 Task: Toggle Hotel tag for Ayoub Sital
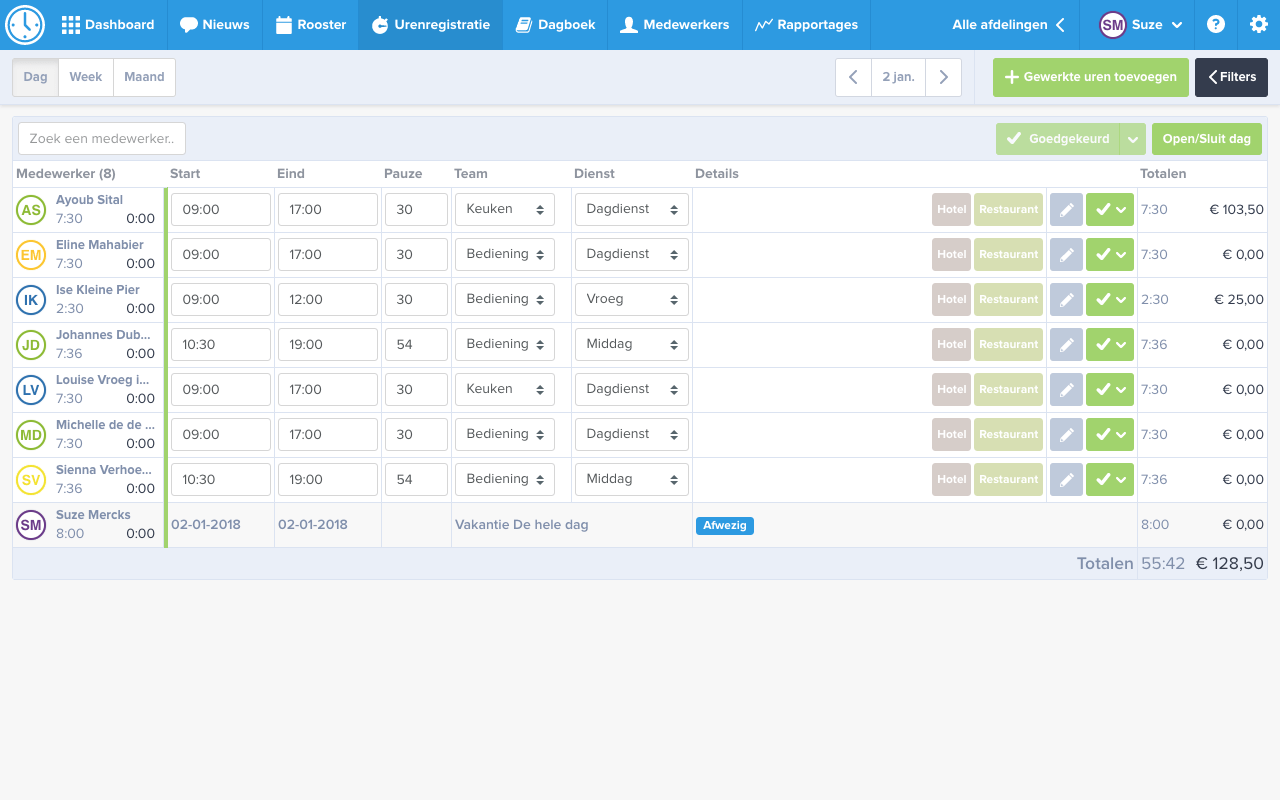[x=951, y=210]
